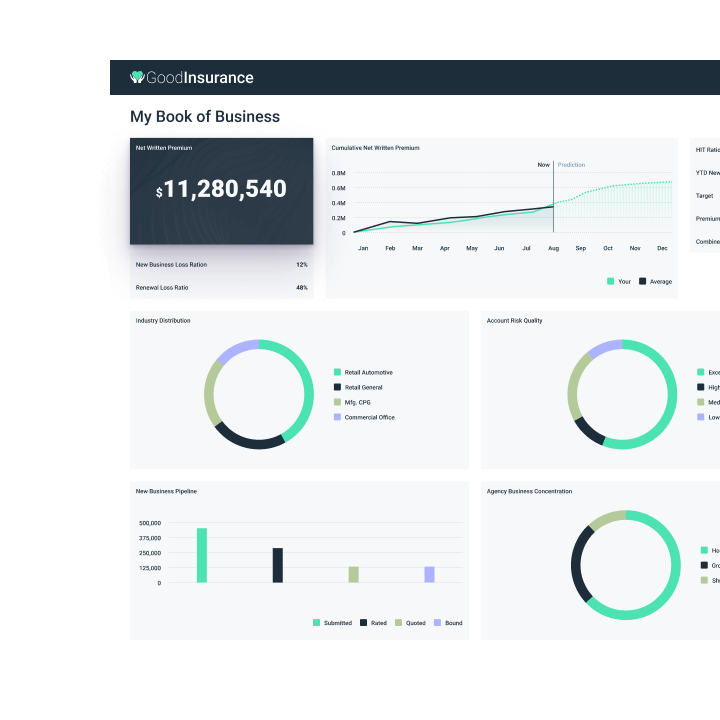This screenshot has height=720, width=720.
Task: Click the Submitted bar in the pipeline chart
Action: coord(202,555)
